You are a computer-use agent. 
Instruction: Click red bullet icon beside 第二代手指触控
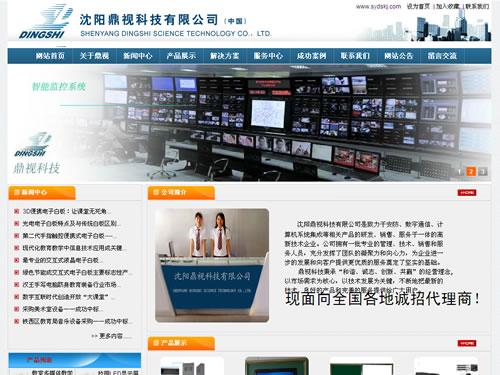click(x=16, y=236)
